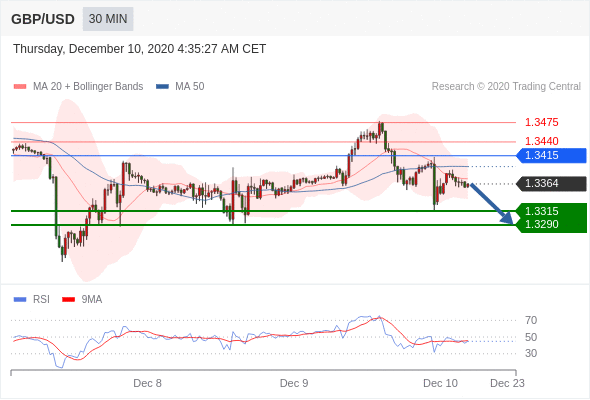This screenshot has height=400, width=590.
Task: Click the Dec 9 date axis label
Action: [x=294, y=383]
